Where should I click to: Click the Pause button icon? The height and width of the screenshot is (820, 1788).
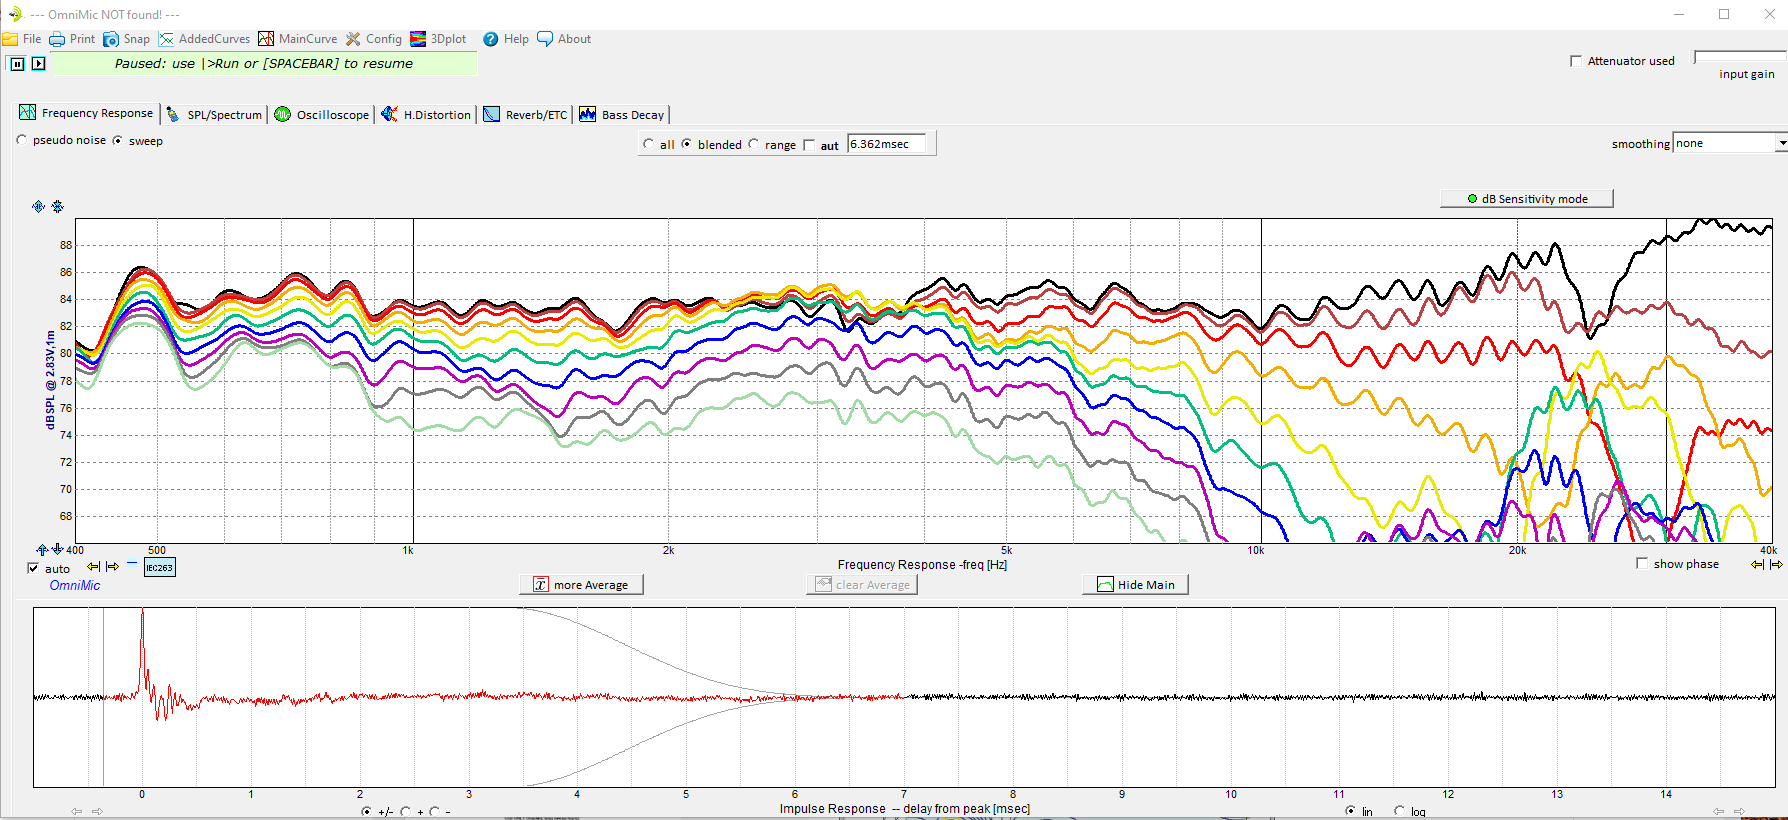pyautogui.click(x=17, y=64)
